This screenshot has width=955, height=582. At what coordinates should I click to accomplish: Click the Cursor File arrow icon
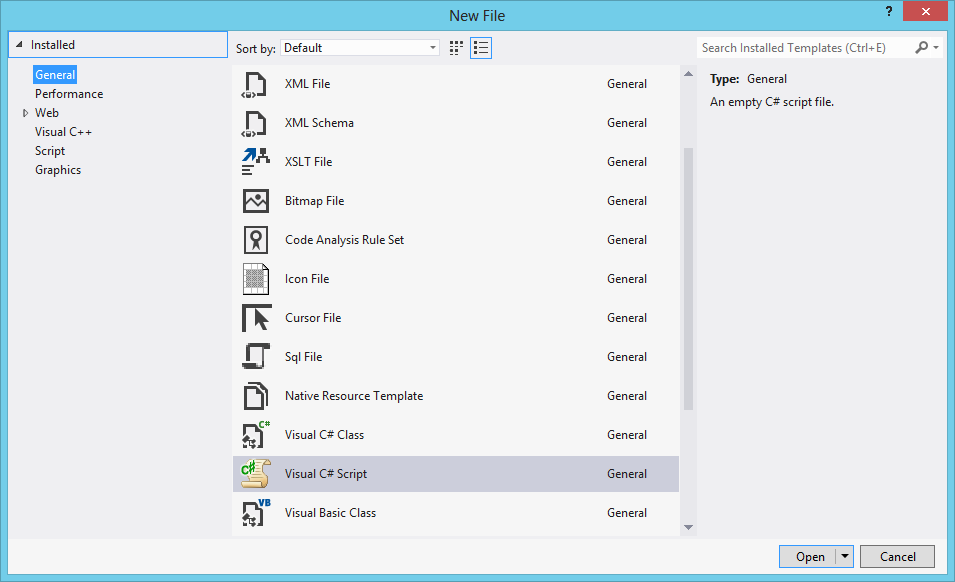(257, 318)
